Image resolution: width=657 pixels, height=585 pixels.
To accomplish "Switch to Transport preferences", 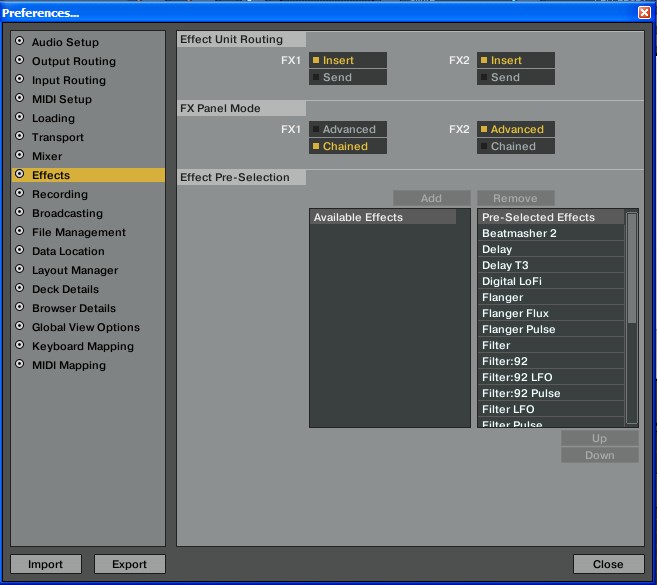I will (58, 137).
